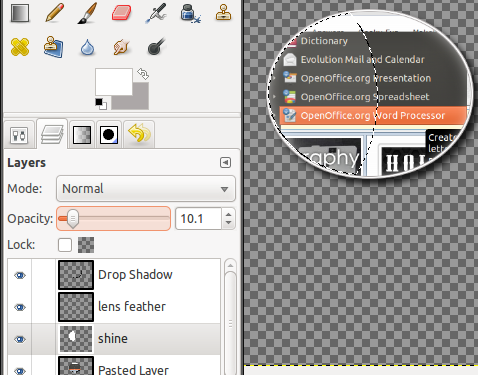Open the layer Mode dropdown
This screenshot has width=478, height=375.
(x=146, y=189)
